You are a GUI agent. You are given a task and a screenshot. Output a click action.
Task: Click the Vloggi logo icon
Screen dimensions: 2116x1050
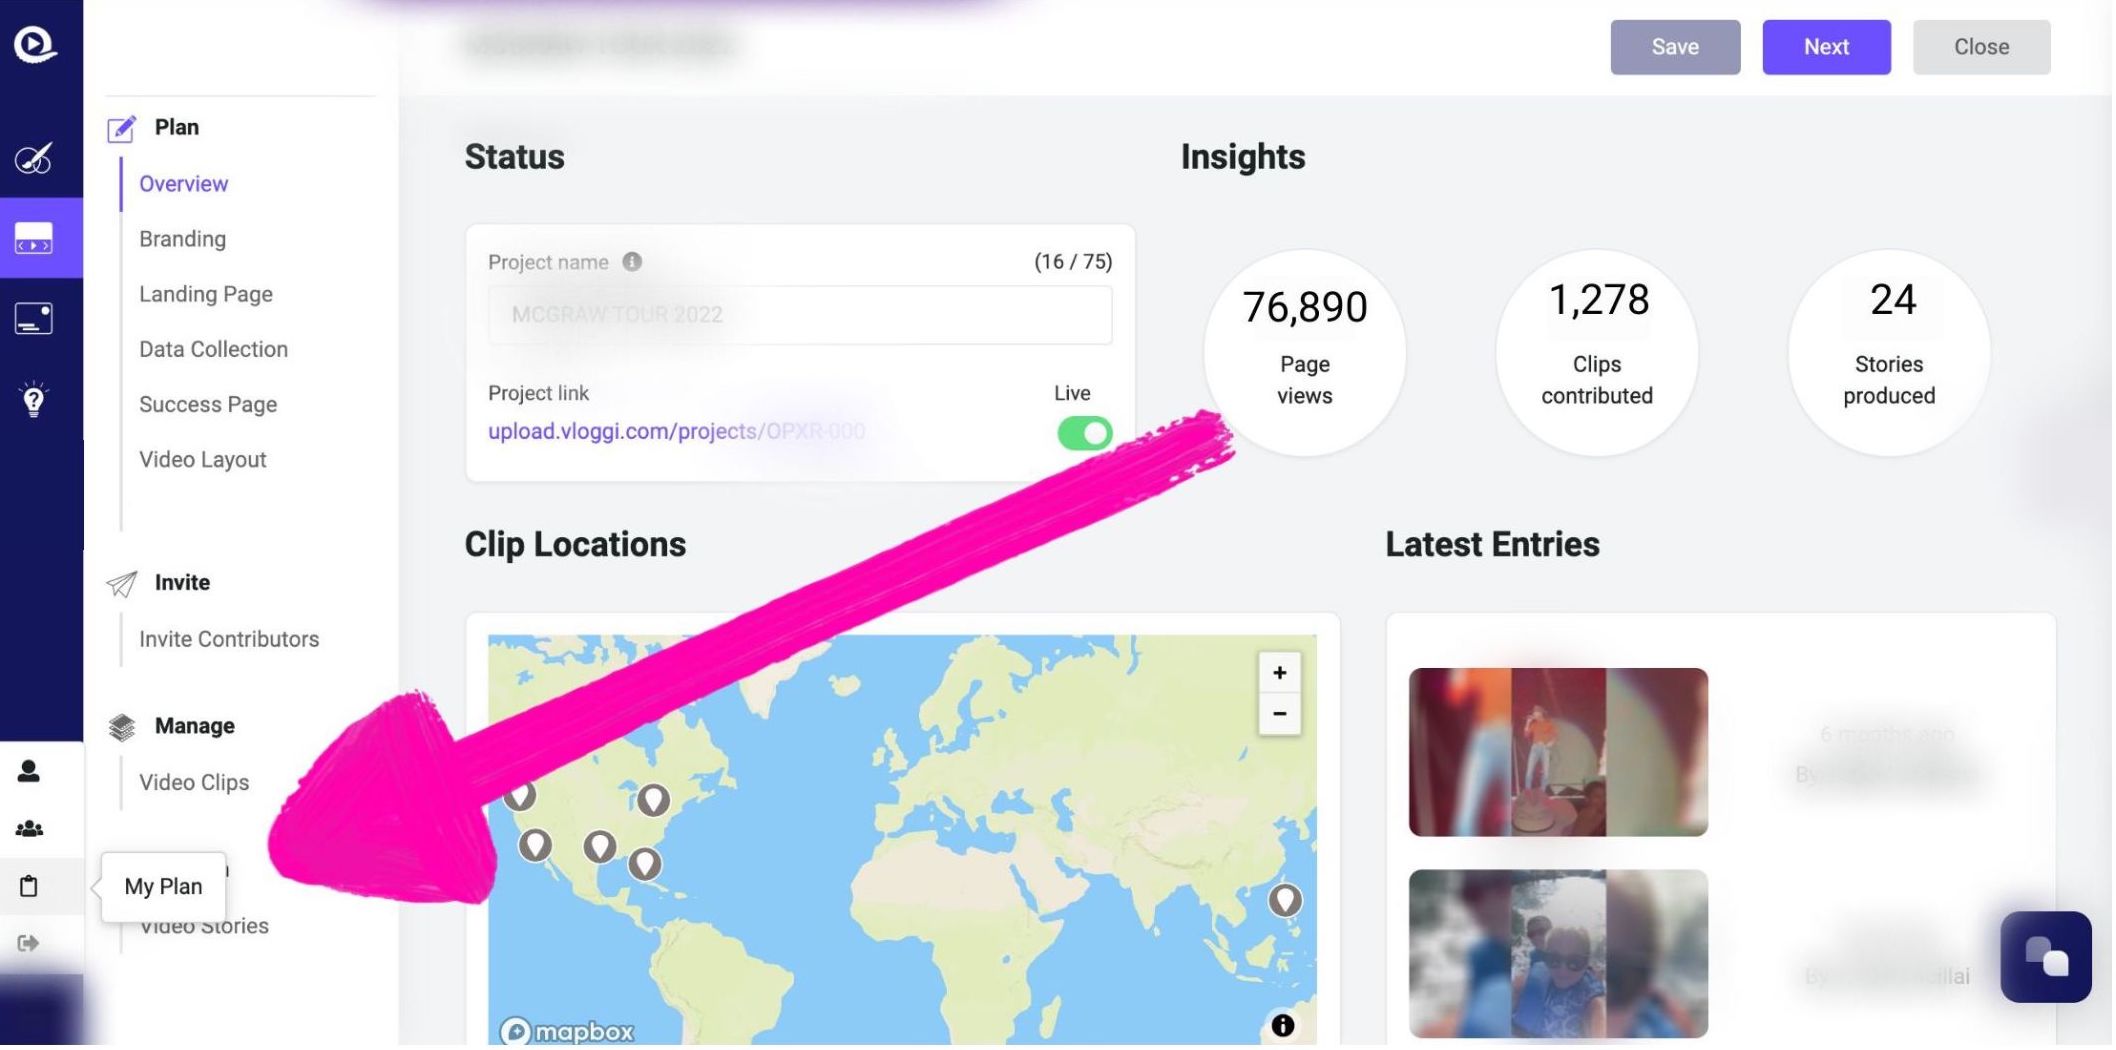(x=35, y=44)
